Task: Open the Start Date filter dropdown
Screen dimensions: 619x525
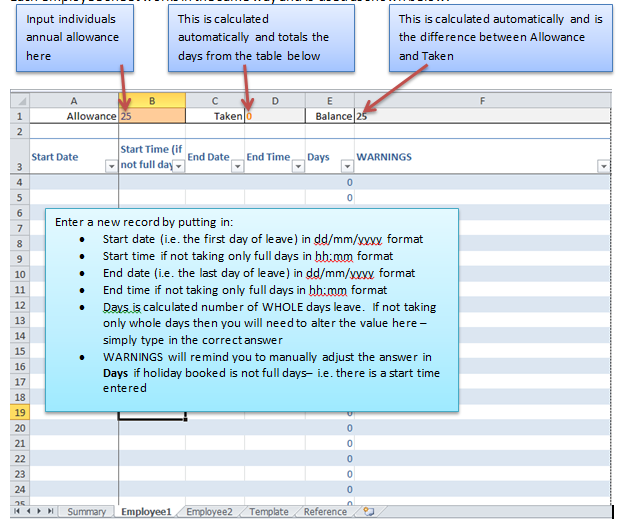Action: tap(110, 166)
